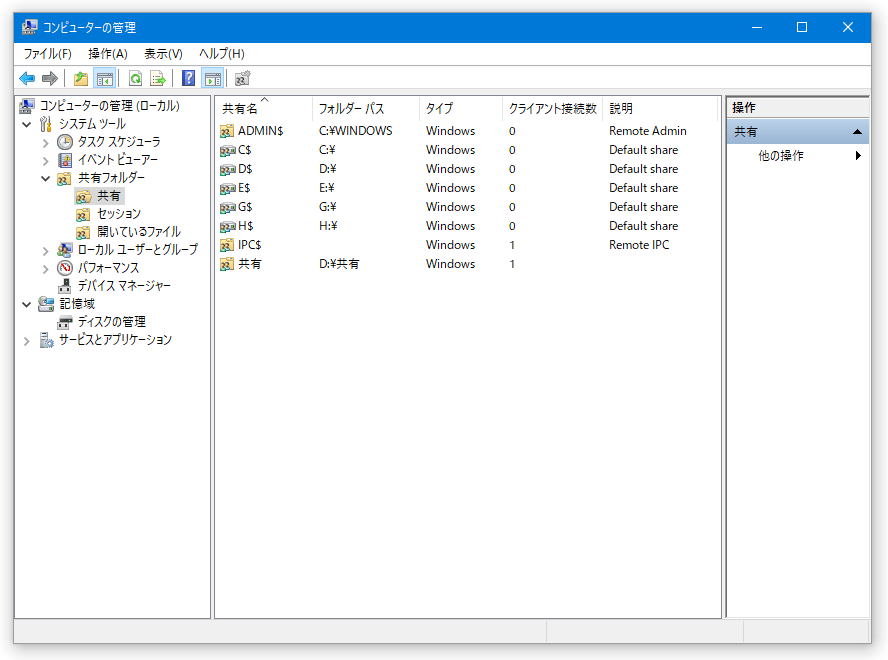This screenshot has width=888, height=660.
Task: Click the Remote Admin description
Action: [648, 131]
